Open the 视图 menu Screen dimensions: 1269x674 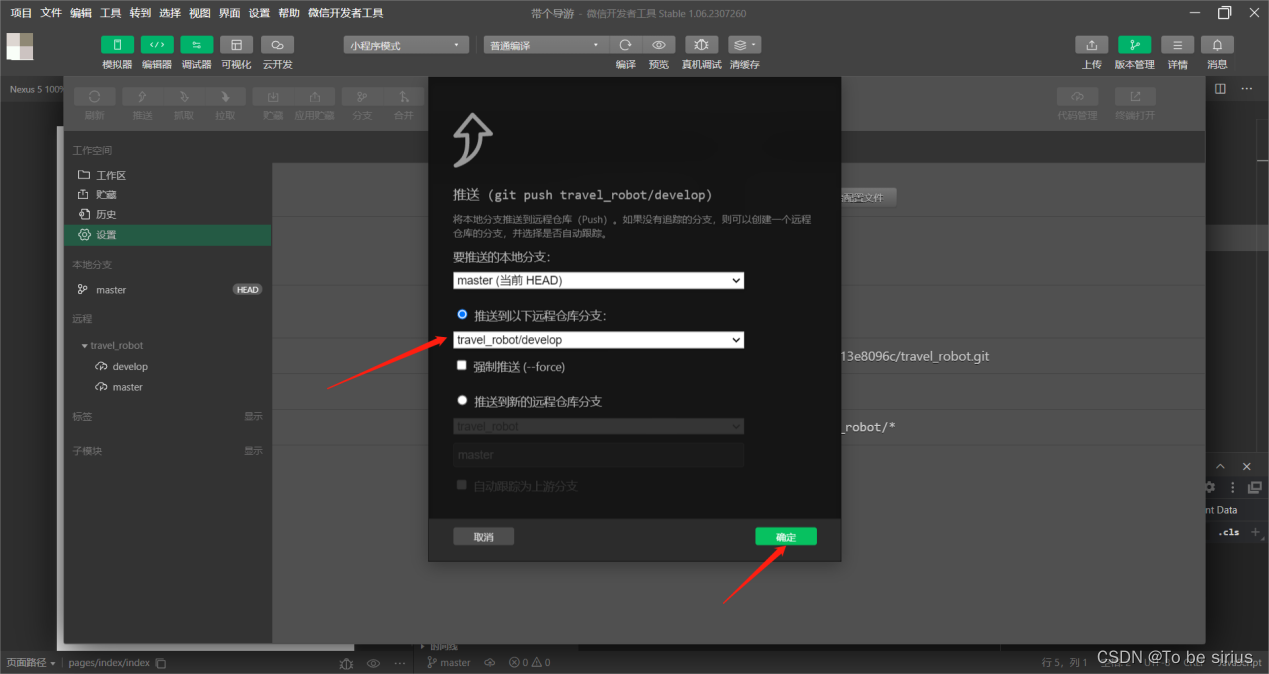point(200,13)
